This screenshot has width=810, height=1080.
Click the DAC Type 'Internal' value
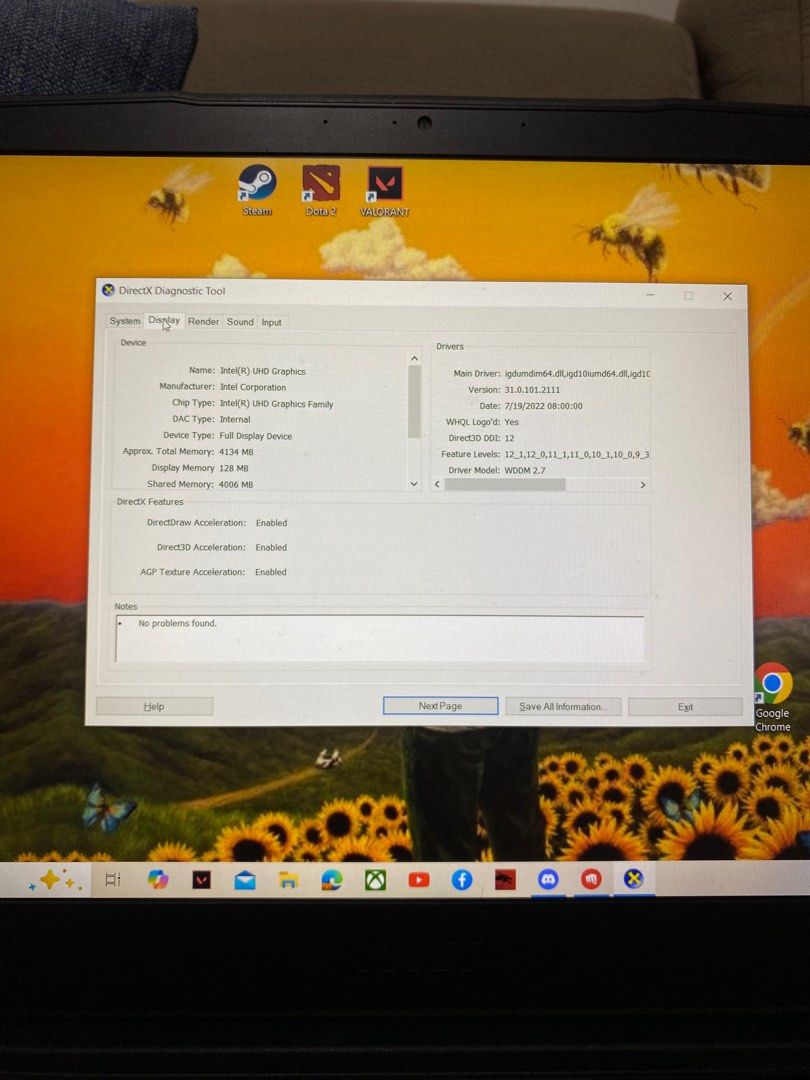(x=235, y=419)
